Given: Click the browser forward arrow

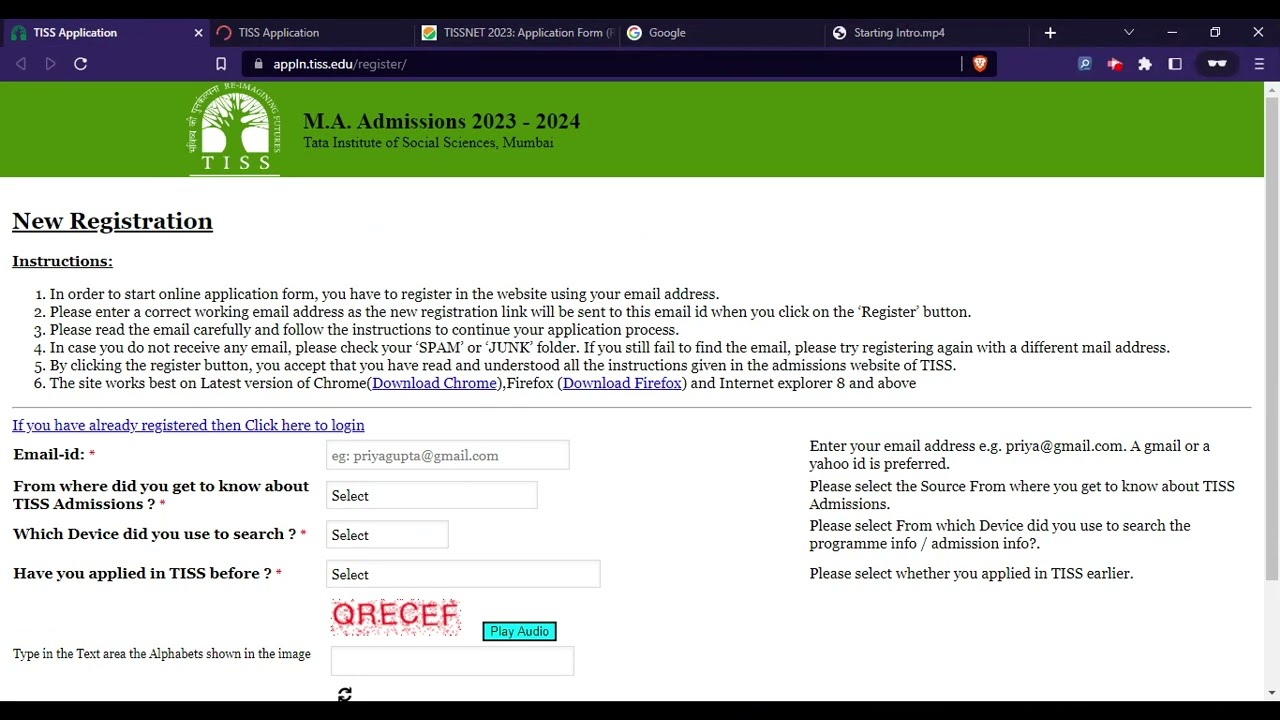Looking at the screenshot, I should pyautogui.click(x=51, y=64).
